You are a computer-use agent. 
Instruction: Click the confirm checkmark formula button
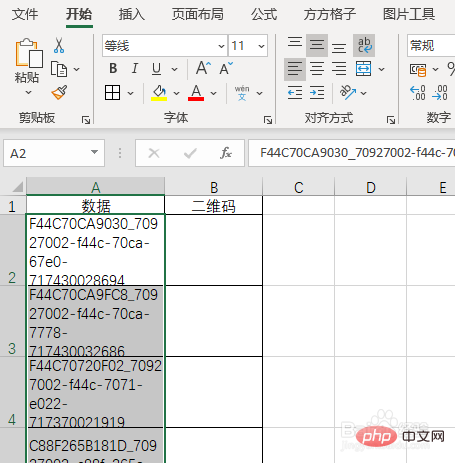190,153
